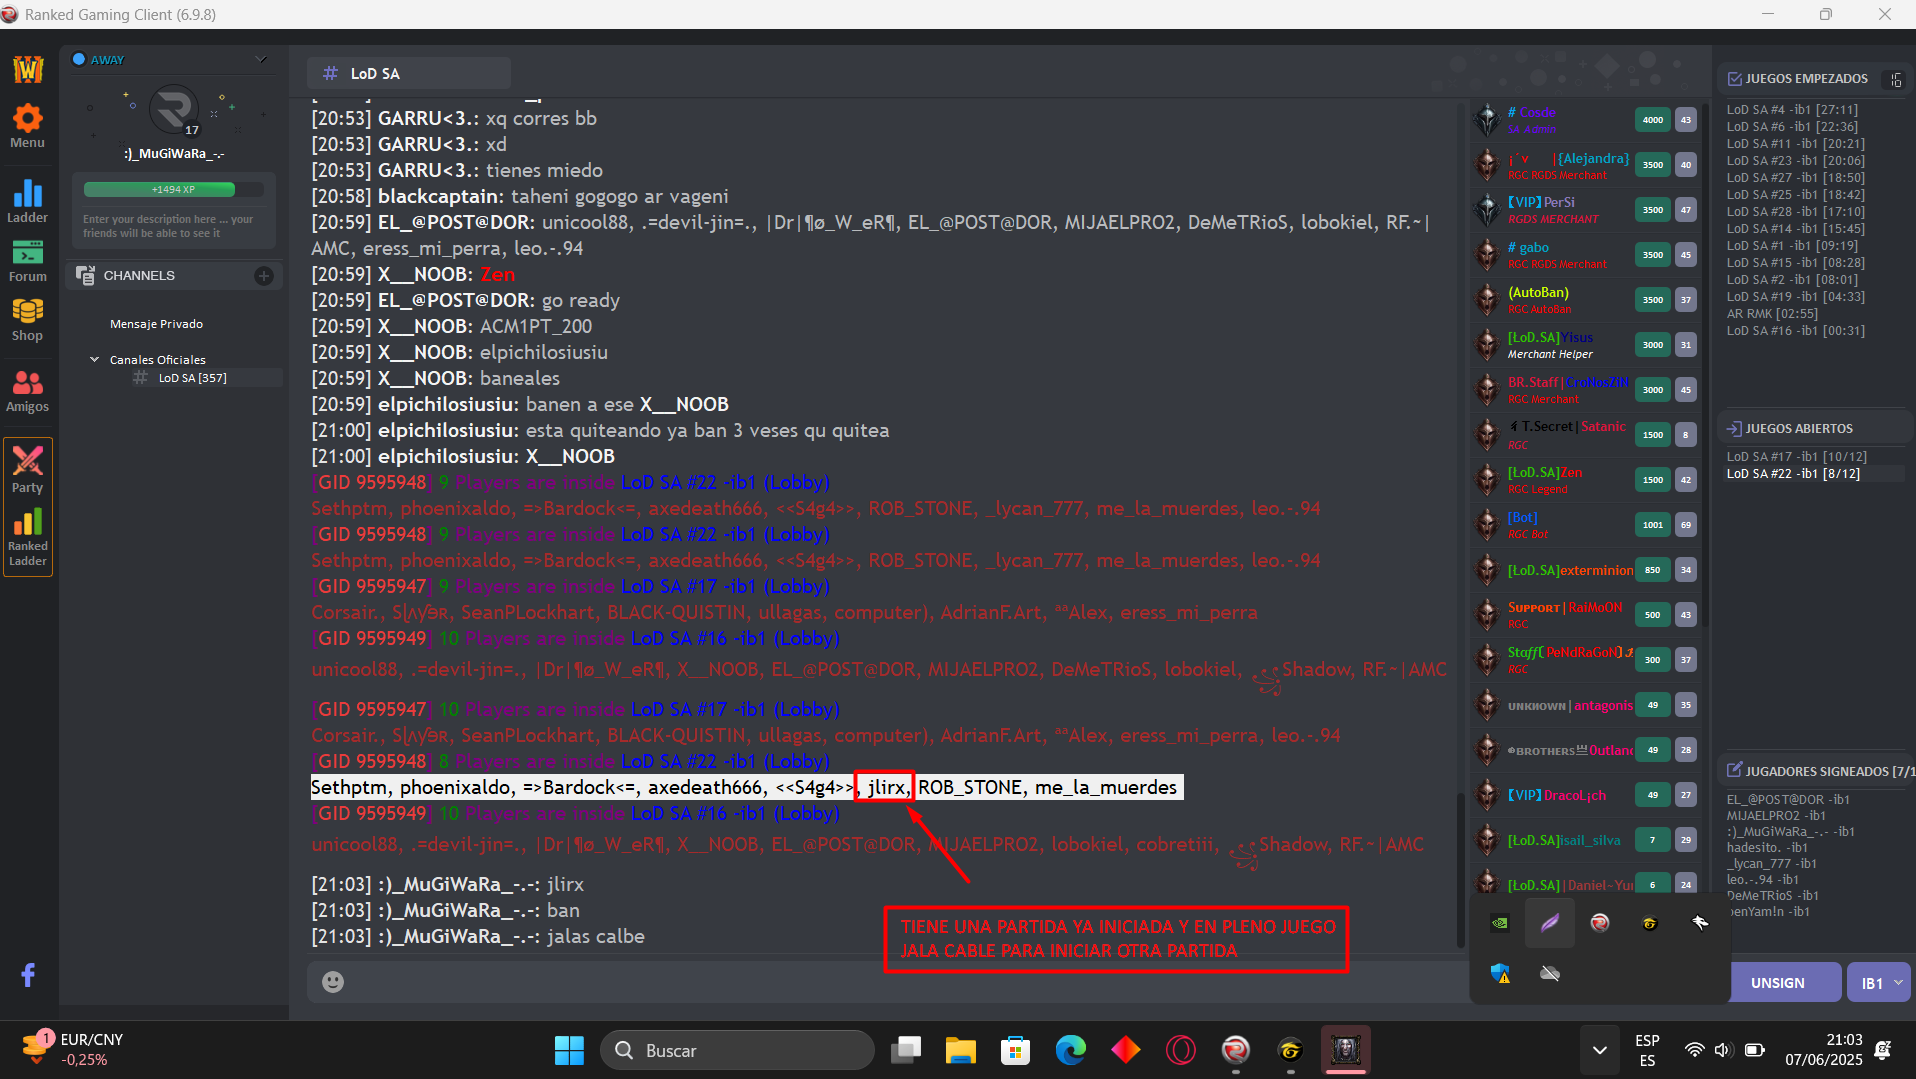Click the white wolf tray icon
This screenshot has width=1916, height=1079.
coord(1700,923)
